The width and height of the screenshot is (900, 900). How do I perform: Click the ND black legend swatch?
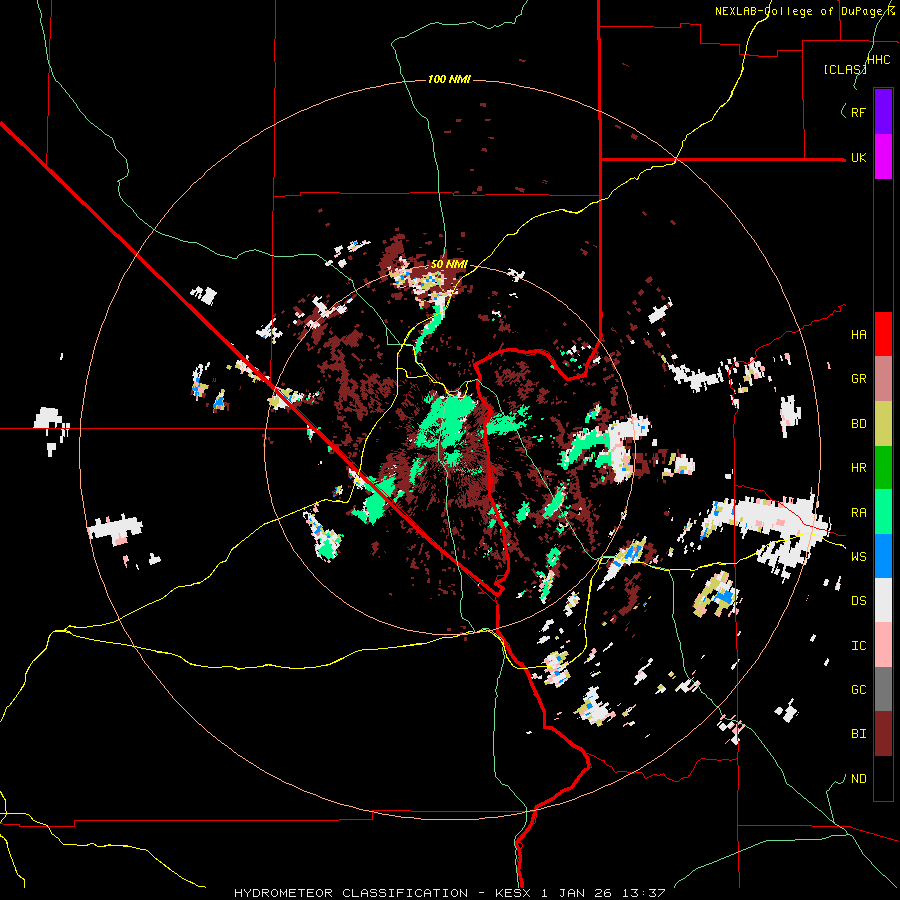883,778
